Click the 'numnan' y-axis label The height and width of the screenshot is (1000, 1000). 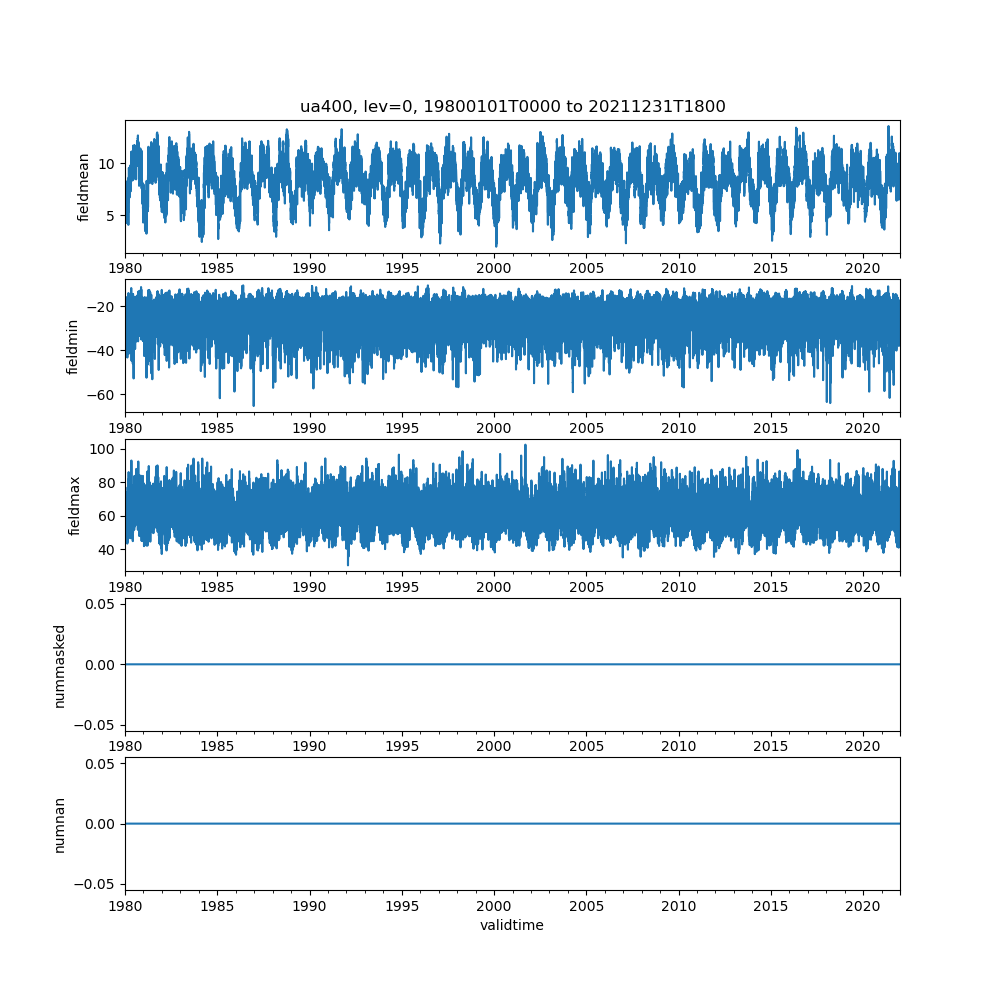click(x=59, y=824)
